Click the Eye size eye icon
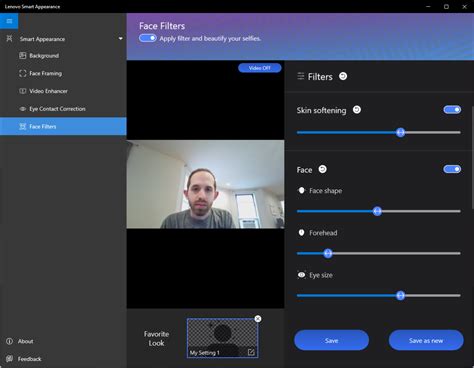This screenshot has width=474, height=368. click(301, 275)
